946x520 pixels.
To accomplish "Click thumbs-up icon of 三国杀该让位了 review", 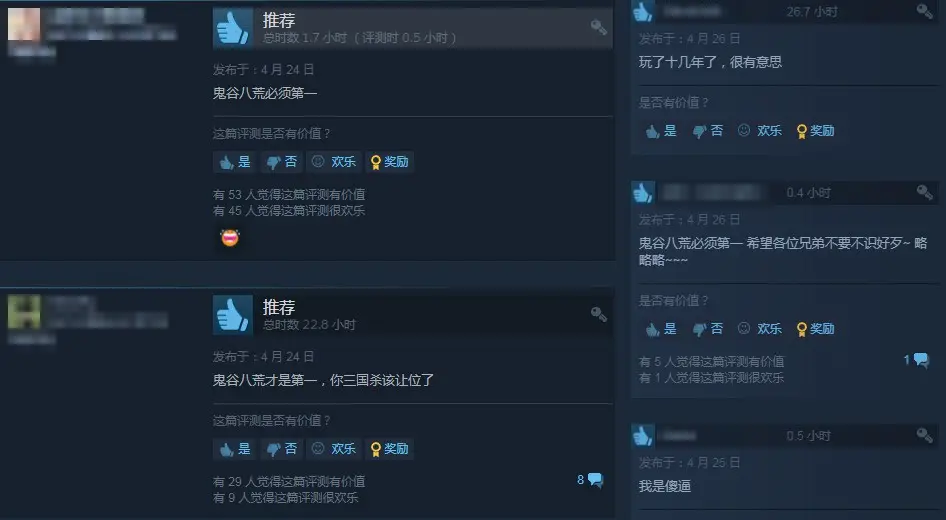I will 233,315.
